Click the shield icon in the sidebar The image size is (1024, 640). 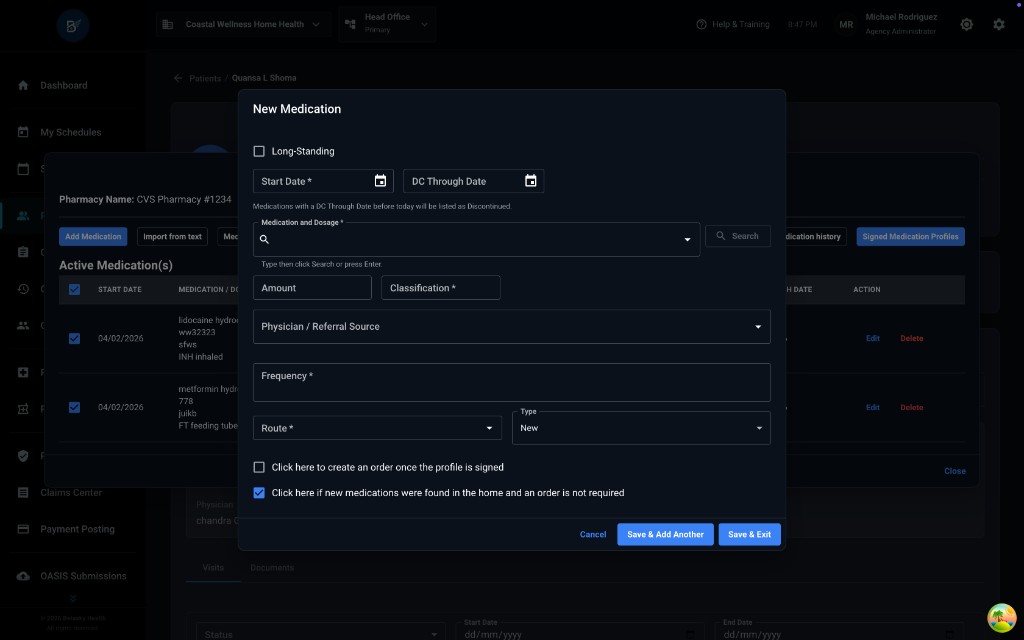tap(23, 456)
